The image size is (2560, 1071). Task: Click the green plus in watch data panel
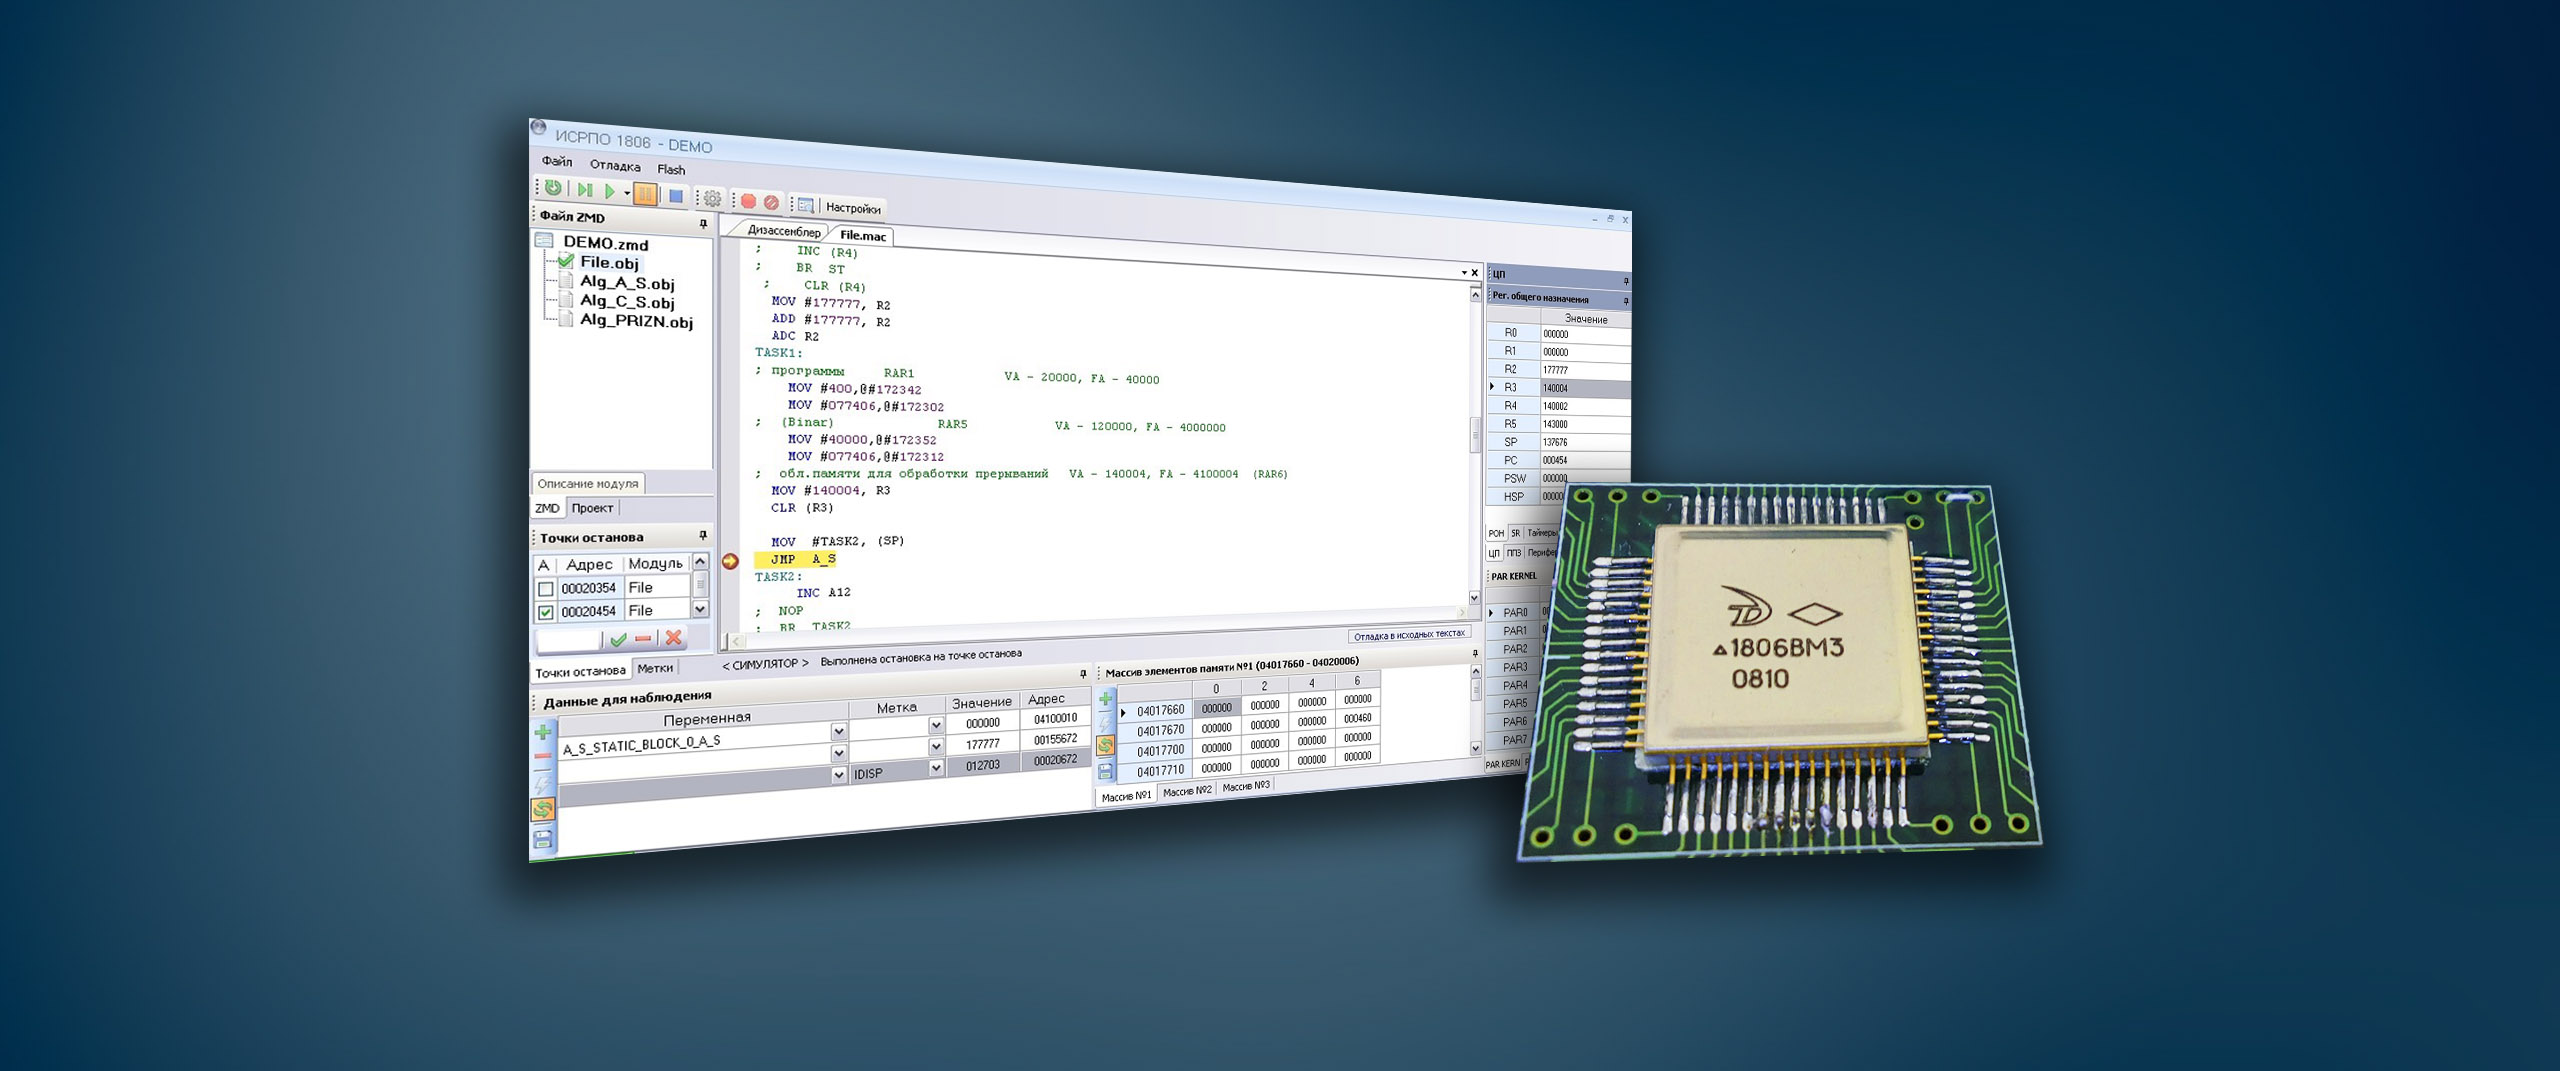(543, 733)
